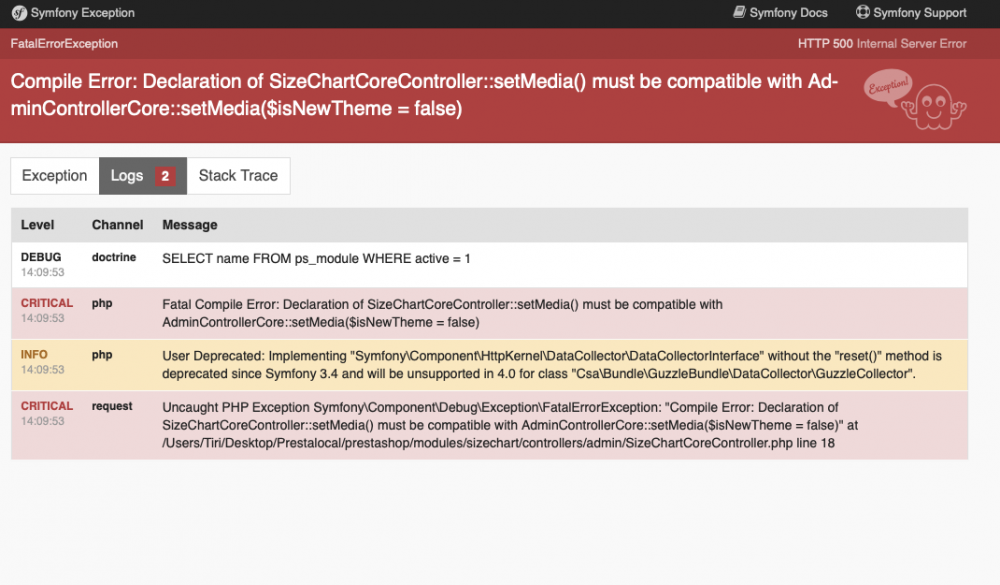Click the Symfony Support lifebuoy icon

(863, 13)
